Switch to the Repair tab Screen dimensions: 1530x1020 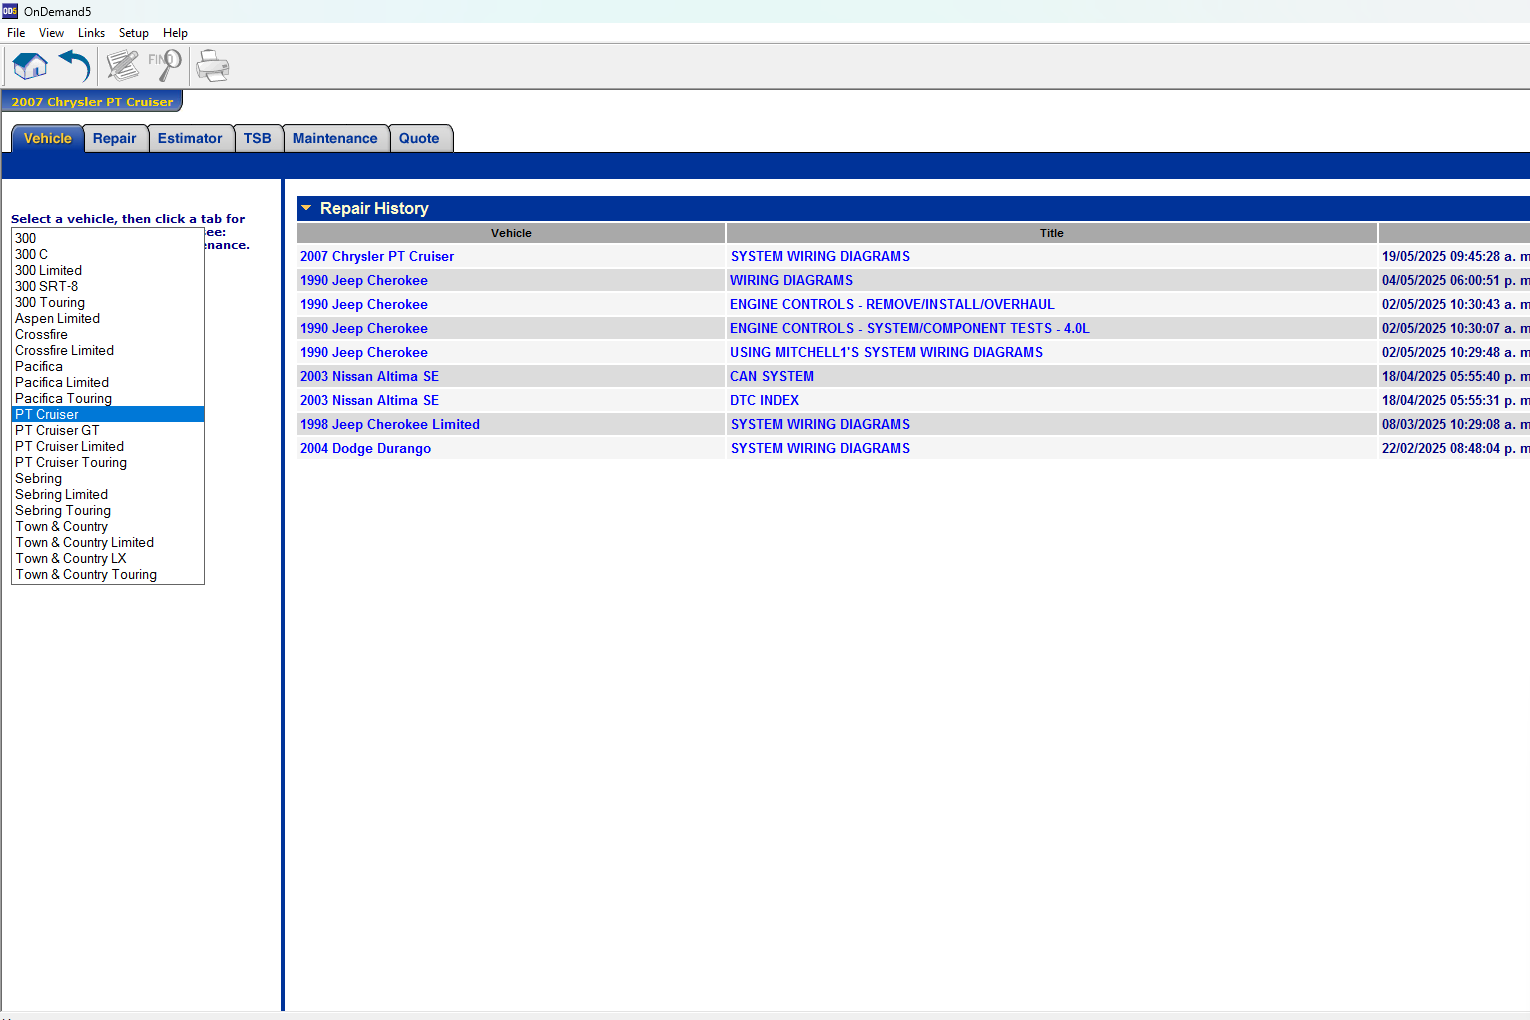(115, 139)
